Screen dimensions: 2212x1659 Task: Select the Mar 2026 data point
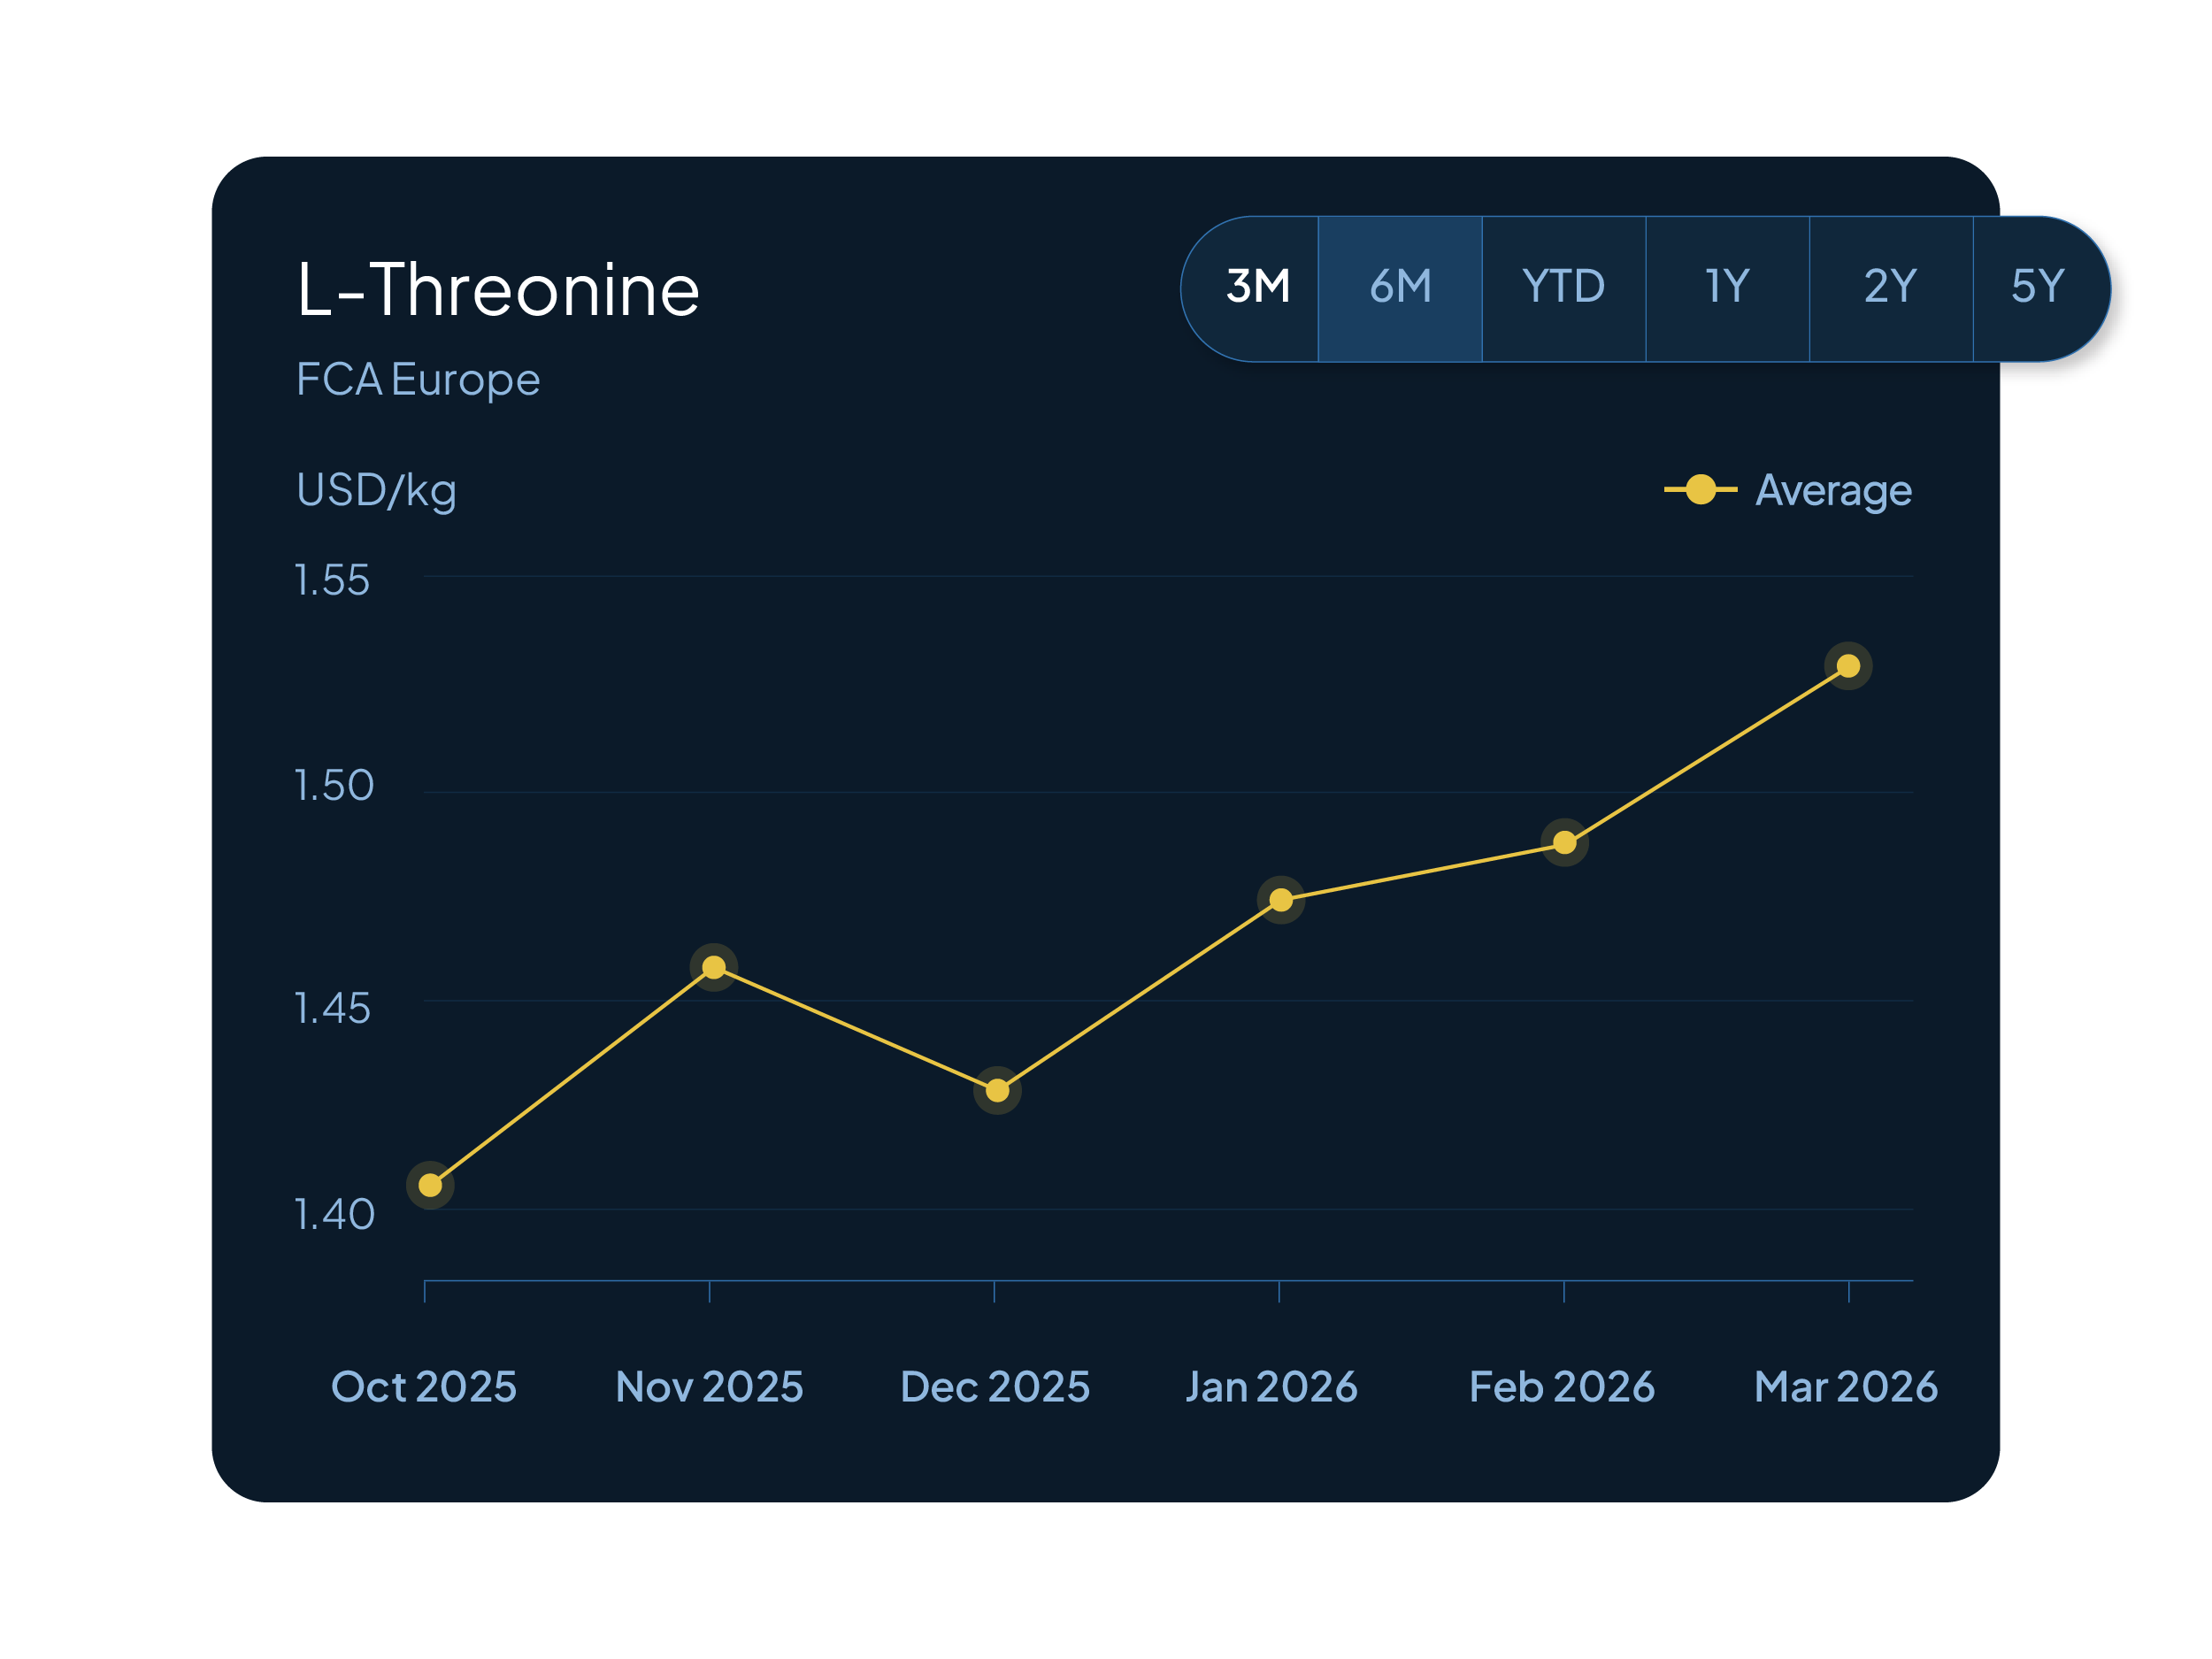(1848, 666)
